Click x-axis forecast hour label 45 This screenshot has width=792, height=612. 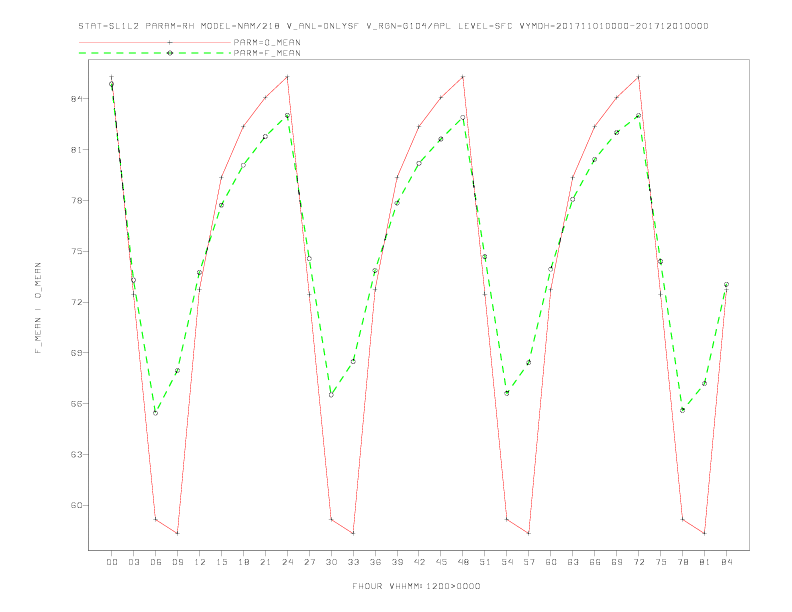click(441, 562)
